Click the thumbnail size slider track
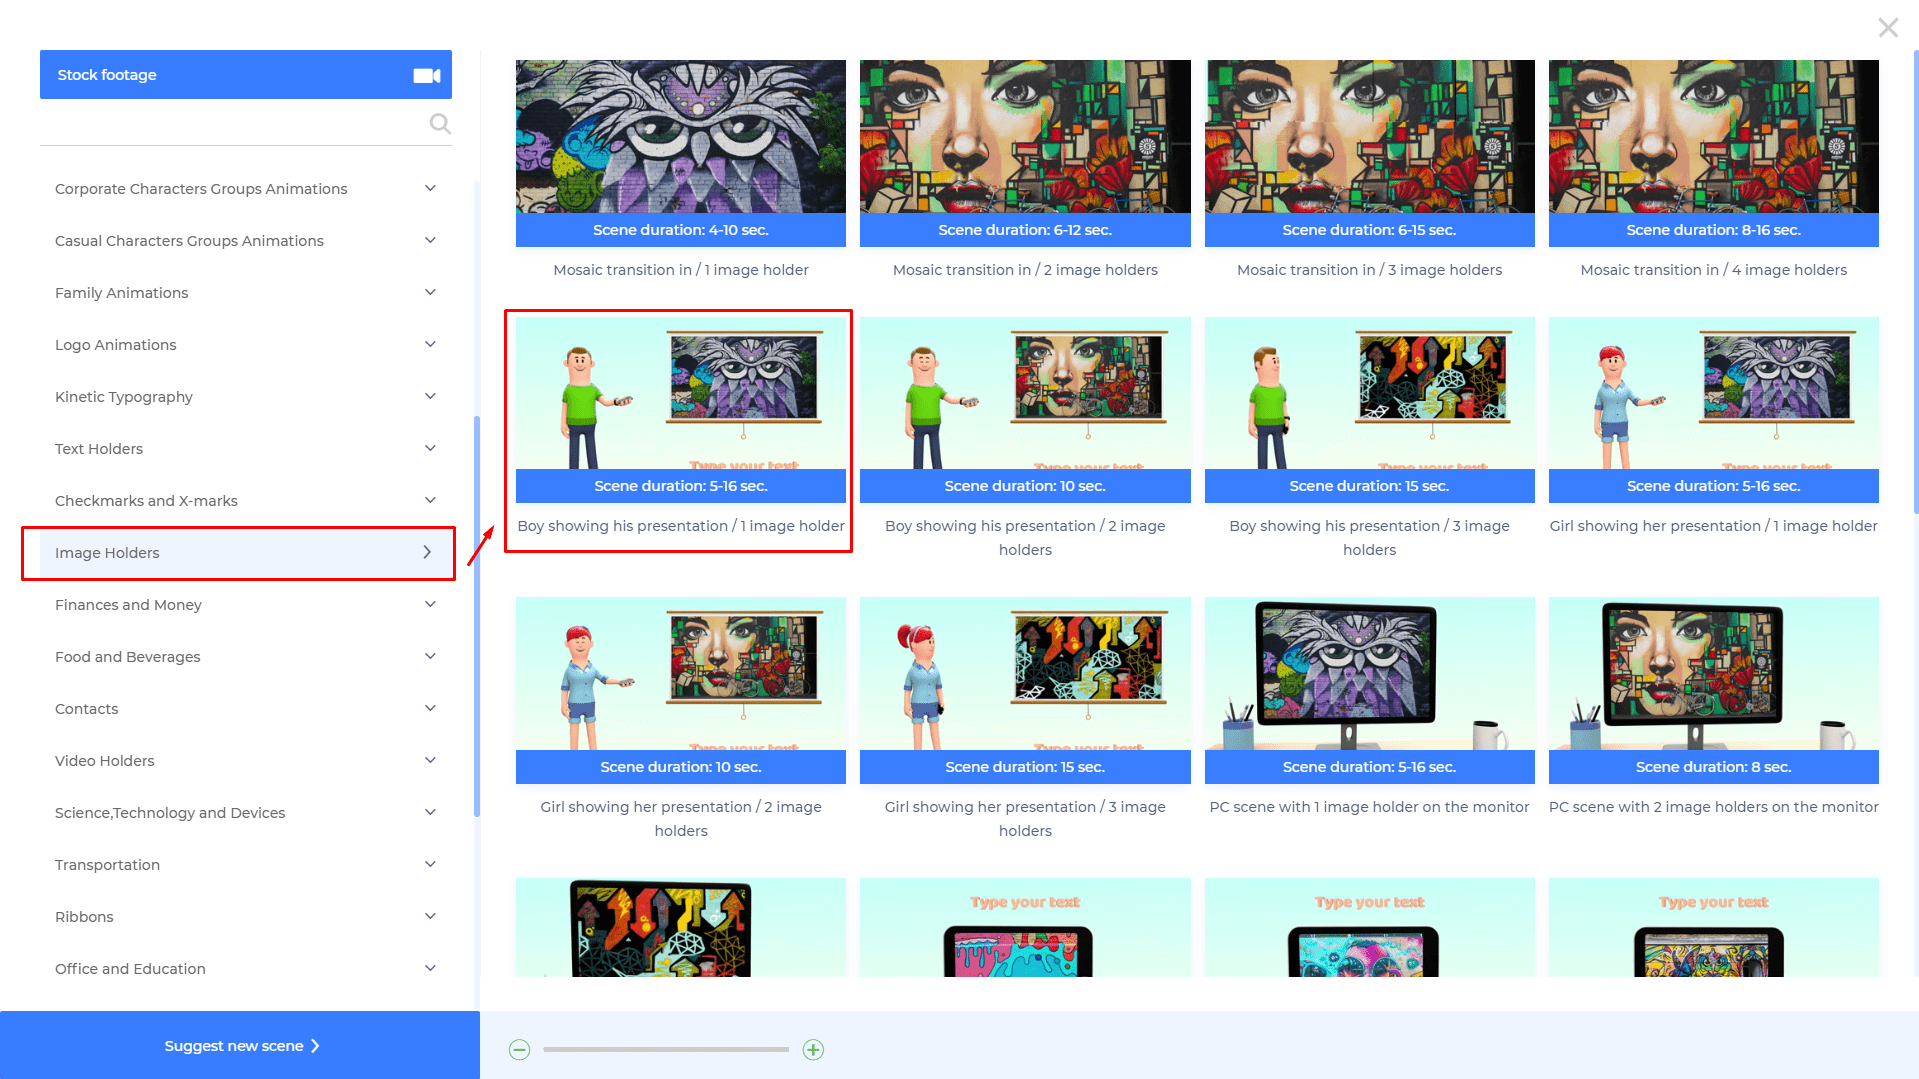Image resolution: width=1919 pixels, height=1079 pixels. pos(665,1049)
